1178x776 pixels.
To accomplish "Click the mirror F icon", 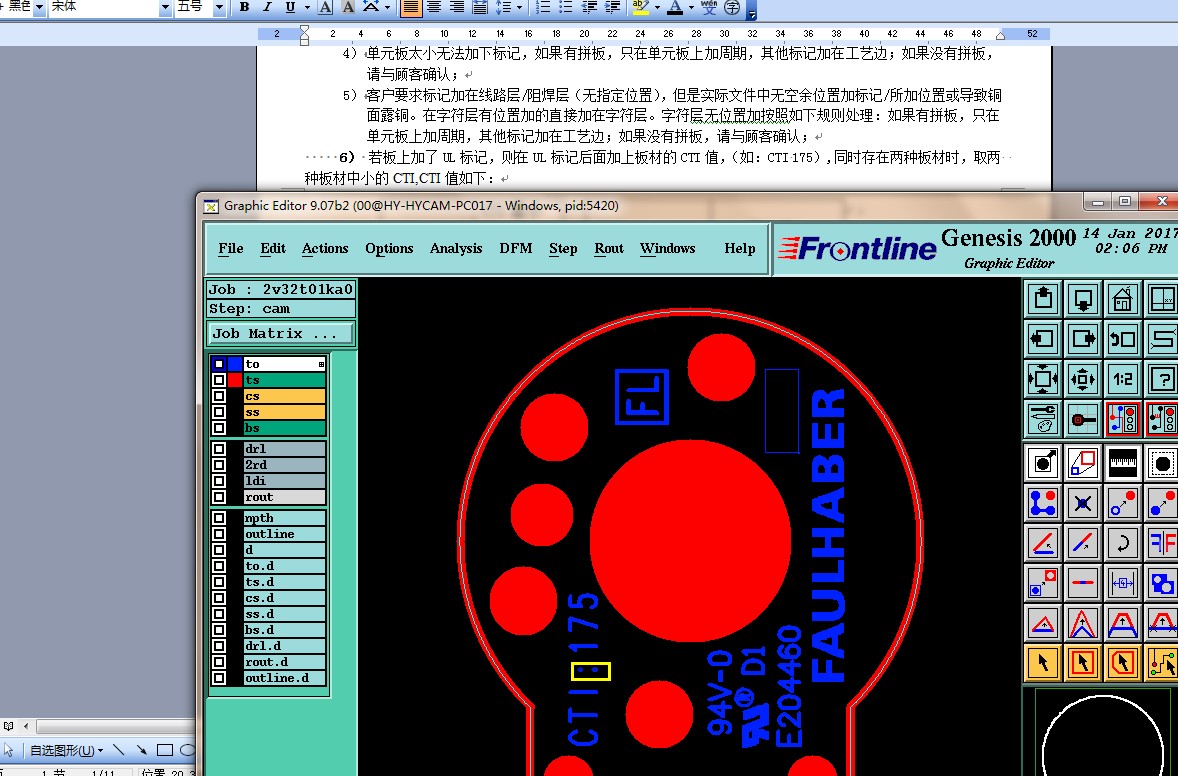I will (1161, 542).
